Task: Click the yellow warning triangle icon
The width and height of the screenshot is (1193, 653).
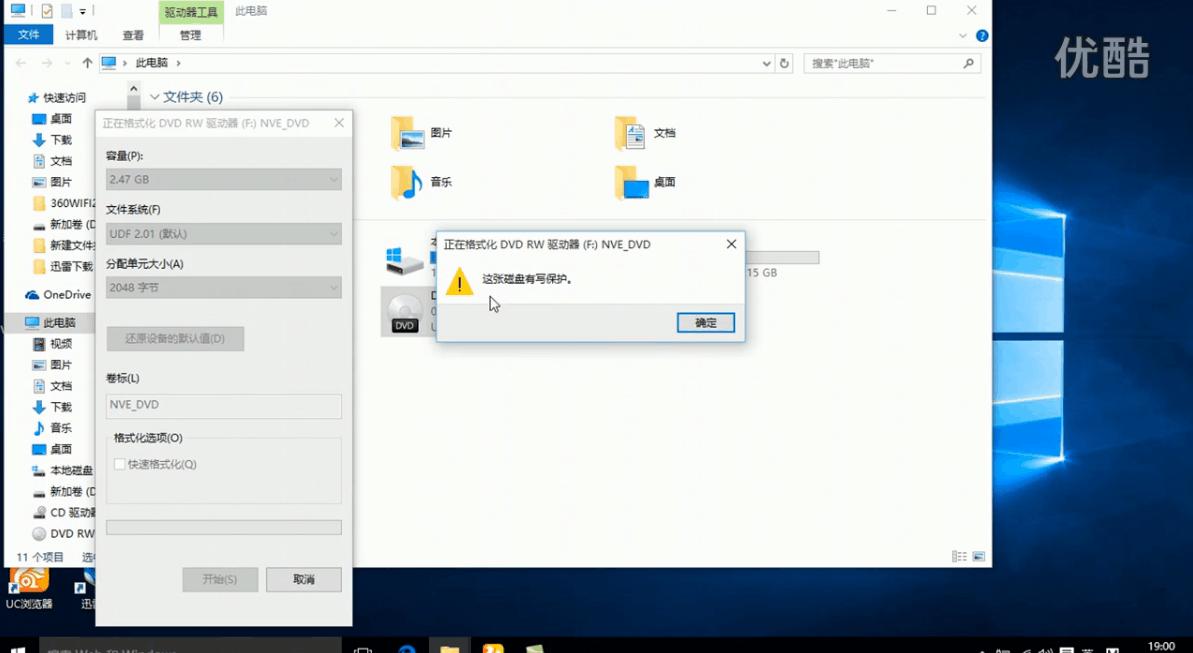Action: (459, 282)
